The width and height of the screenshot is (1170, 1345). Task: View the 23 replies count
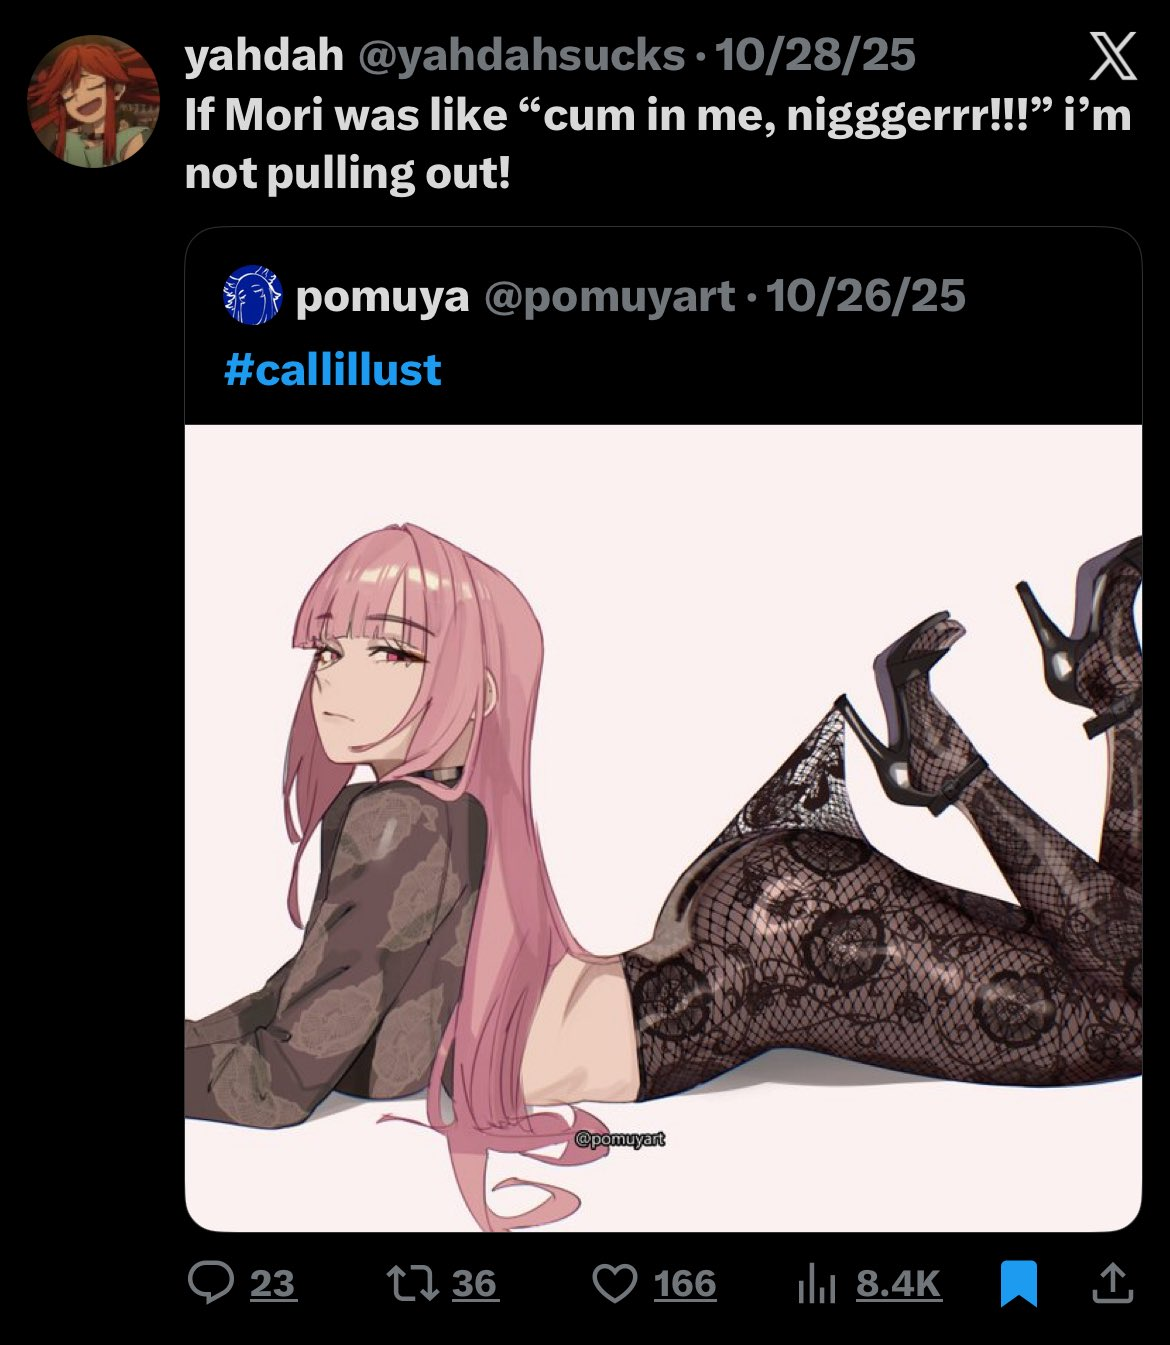pos(273,1284)
